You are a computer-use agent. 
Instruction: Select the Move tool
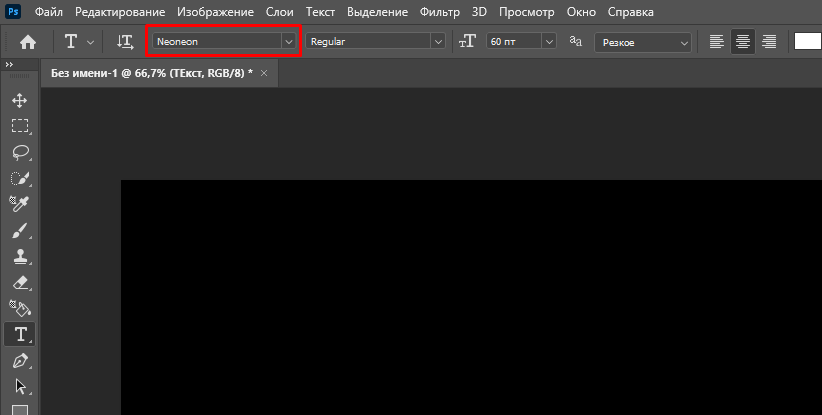coord(20,100)
